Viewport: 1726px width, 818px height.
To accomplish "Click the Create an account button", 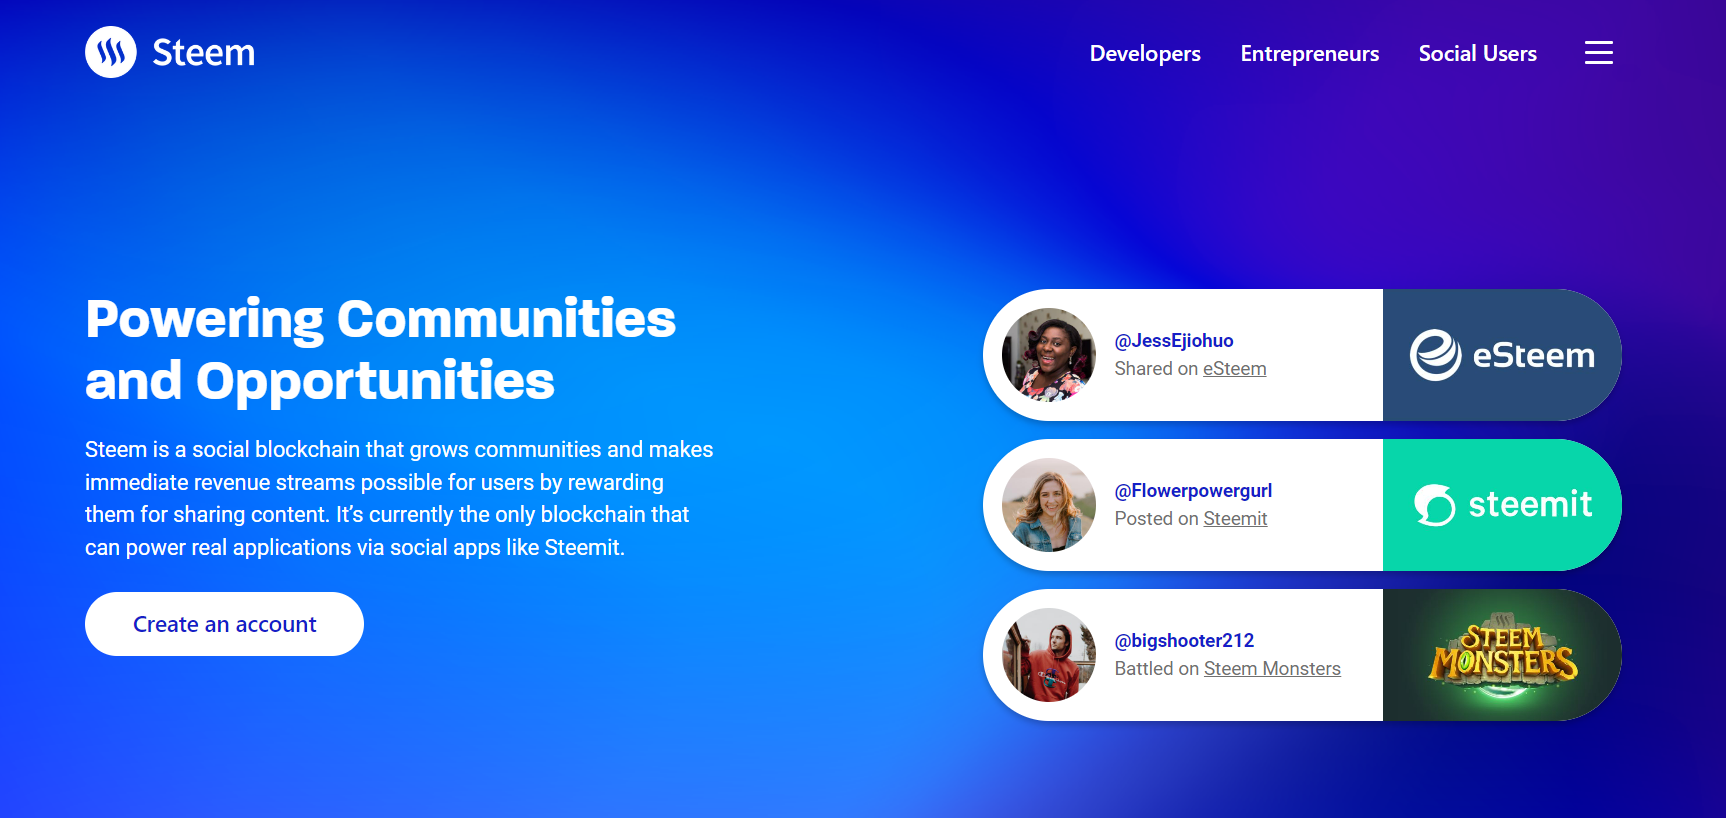I will tap(224, 624).
